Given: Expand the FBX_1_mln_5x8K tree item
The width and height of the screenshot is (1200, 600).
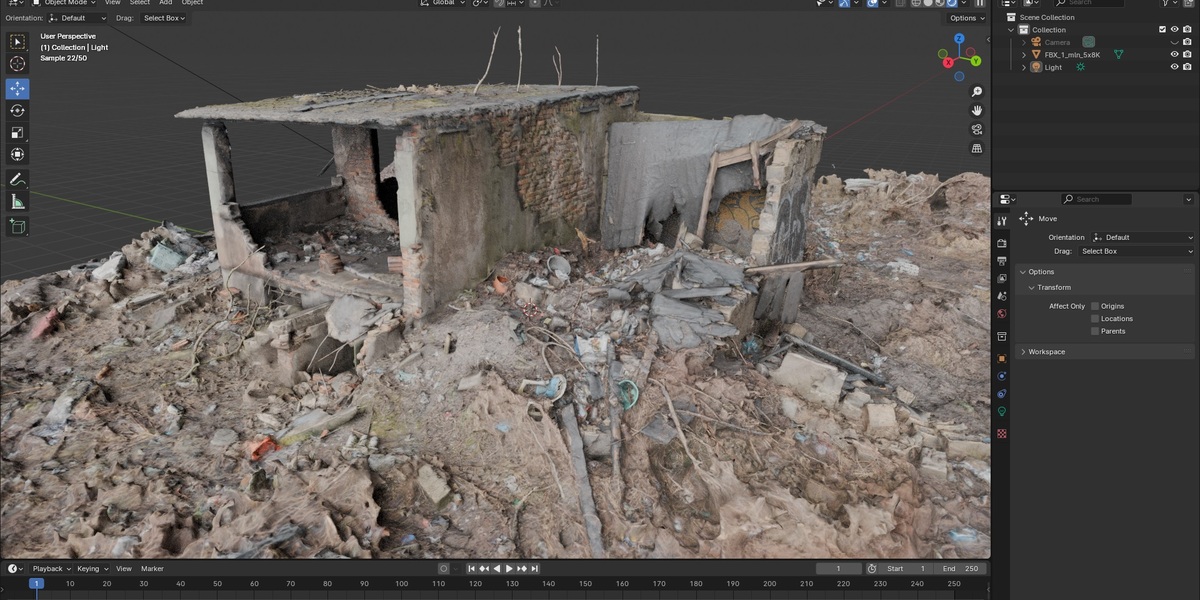Looking at the screenshot, I should tap(1024, 54).
